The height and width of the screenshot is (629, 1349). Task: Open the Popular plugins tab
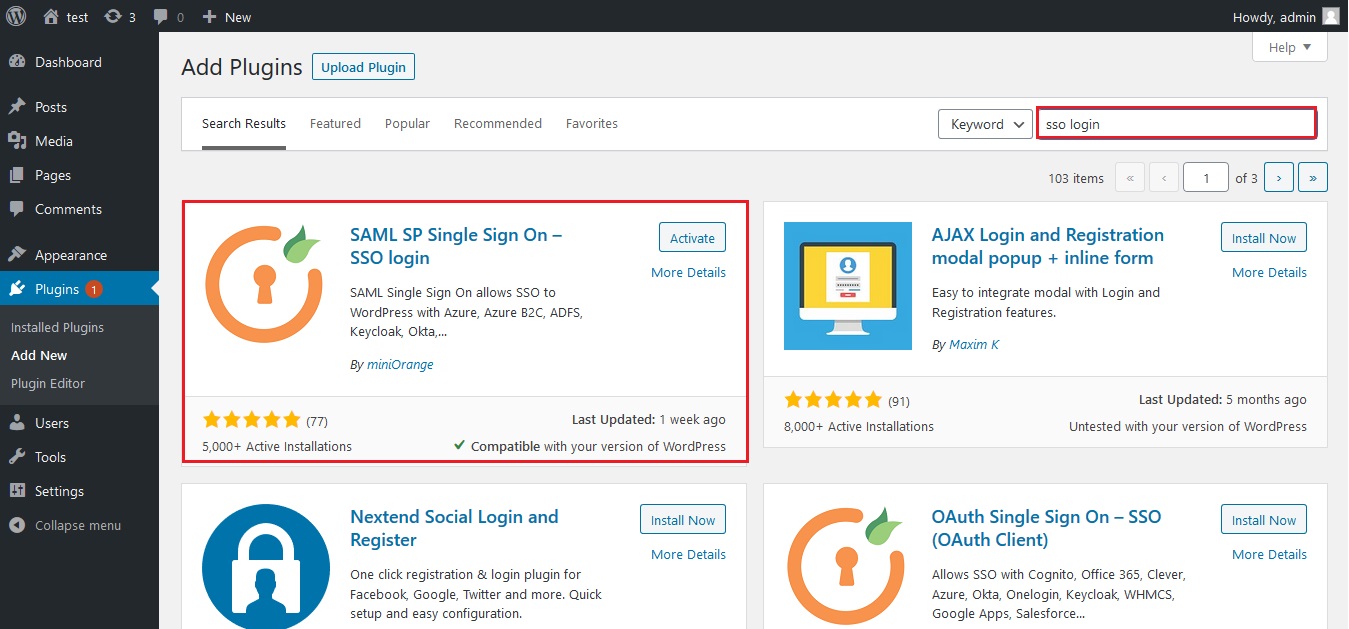point(407,123)
